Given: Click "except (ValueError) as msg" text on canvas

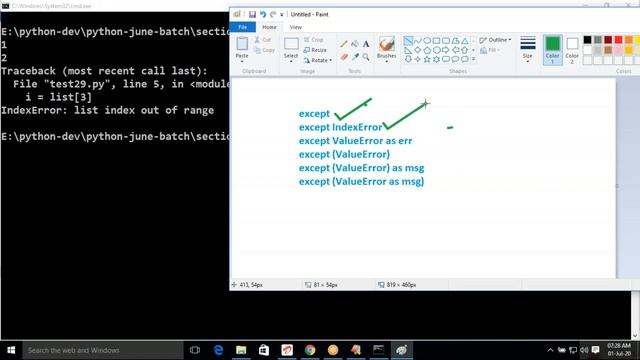Looking at the screenshot, I should pyautogui.click(x=361, y=168).
